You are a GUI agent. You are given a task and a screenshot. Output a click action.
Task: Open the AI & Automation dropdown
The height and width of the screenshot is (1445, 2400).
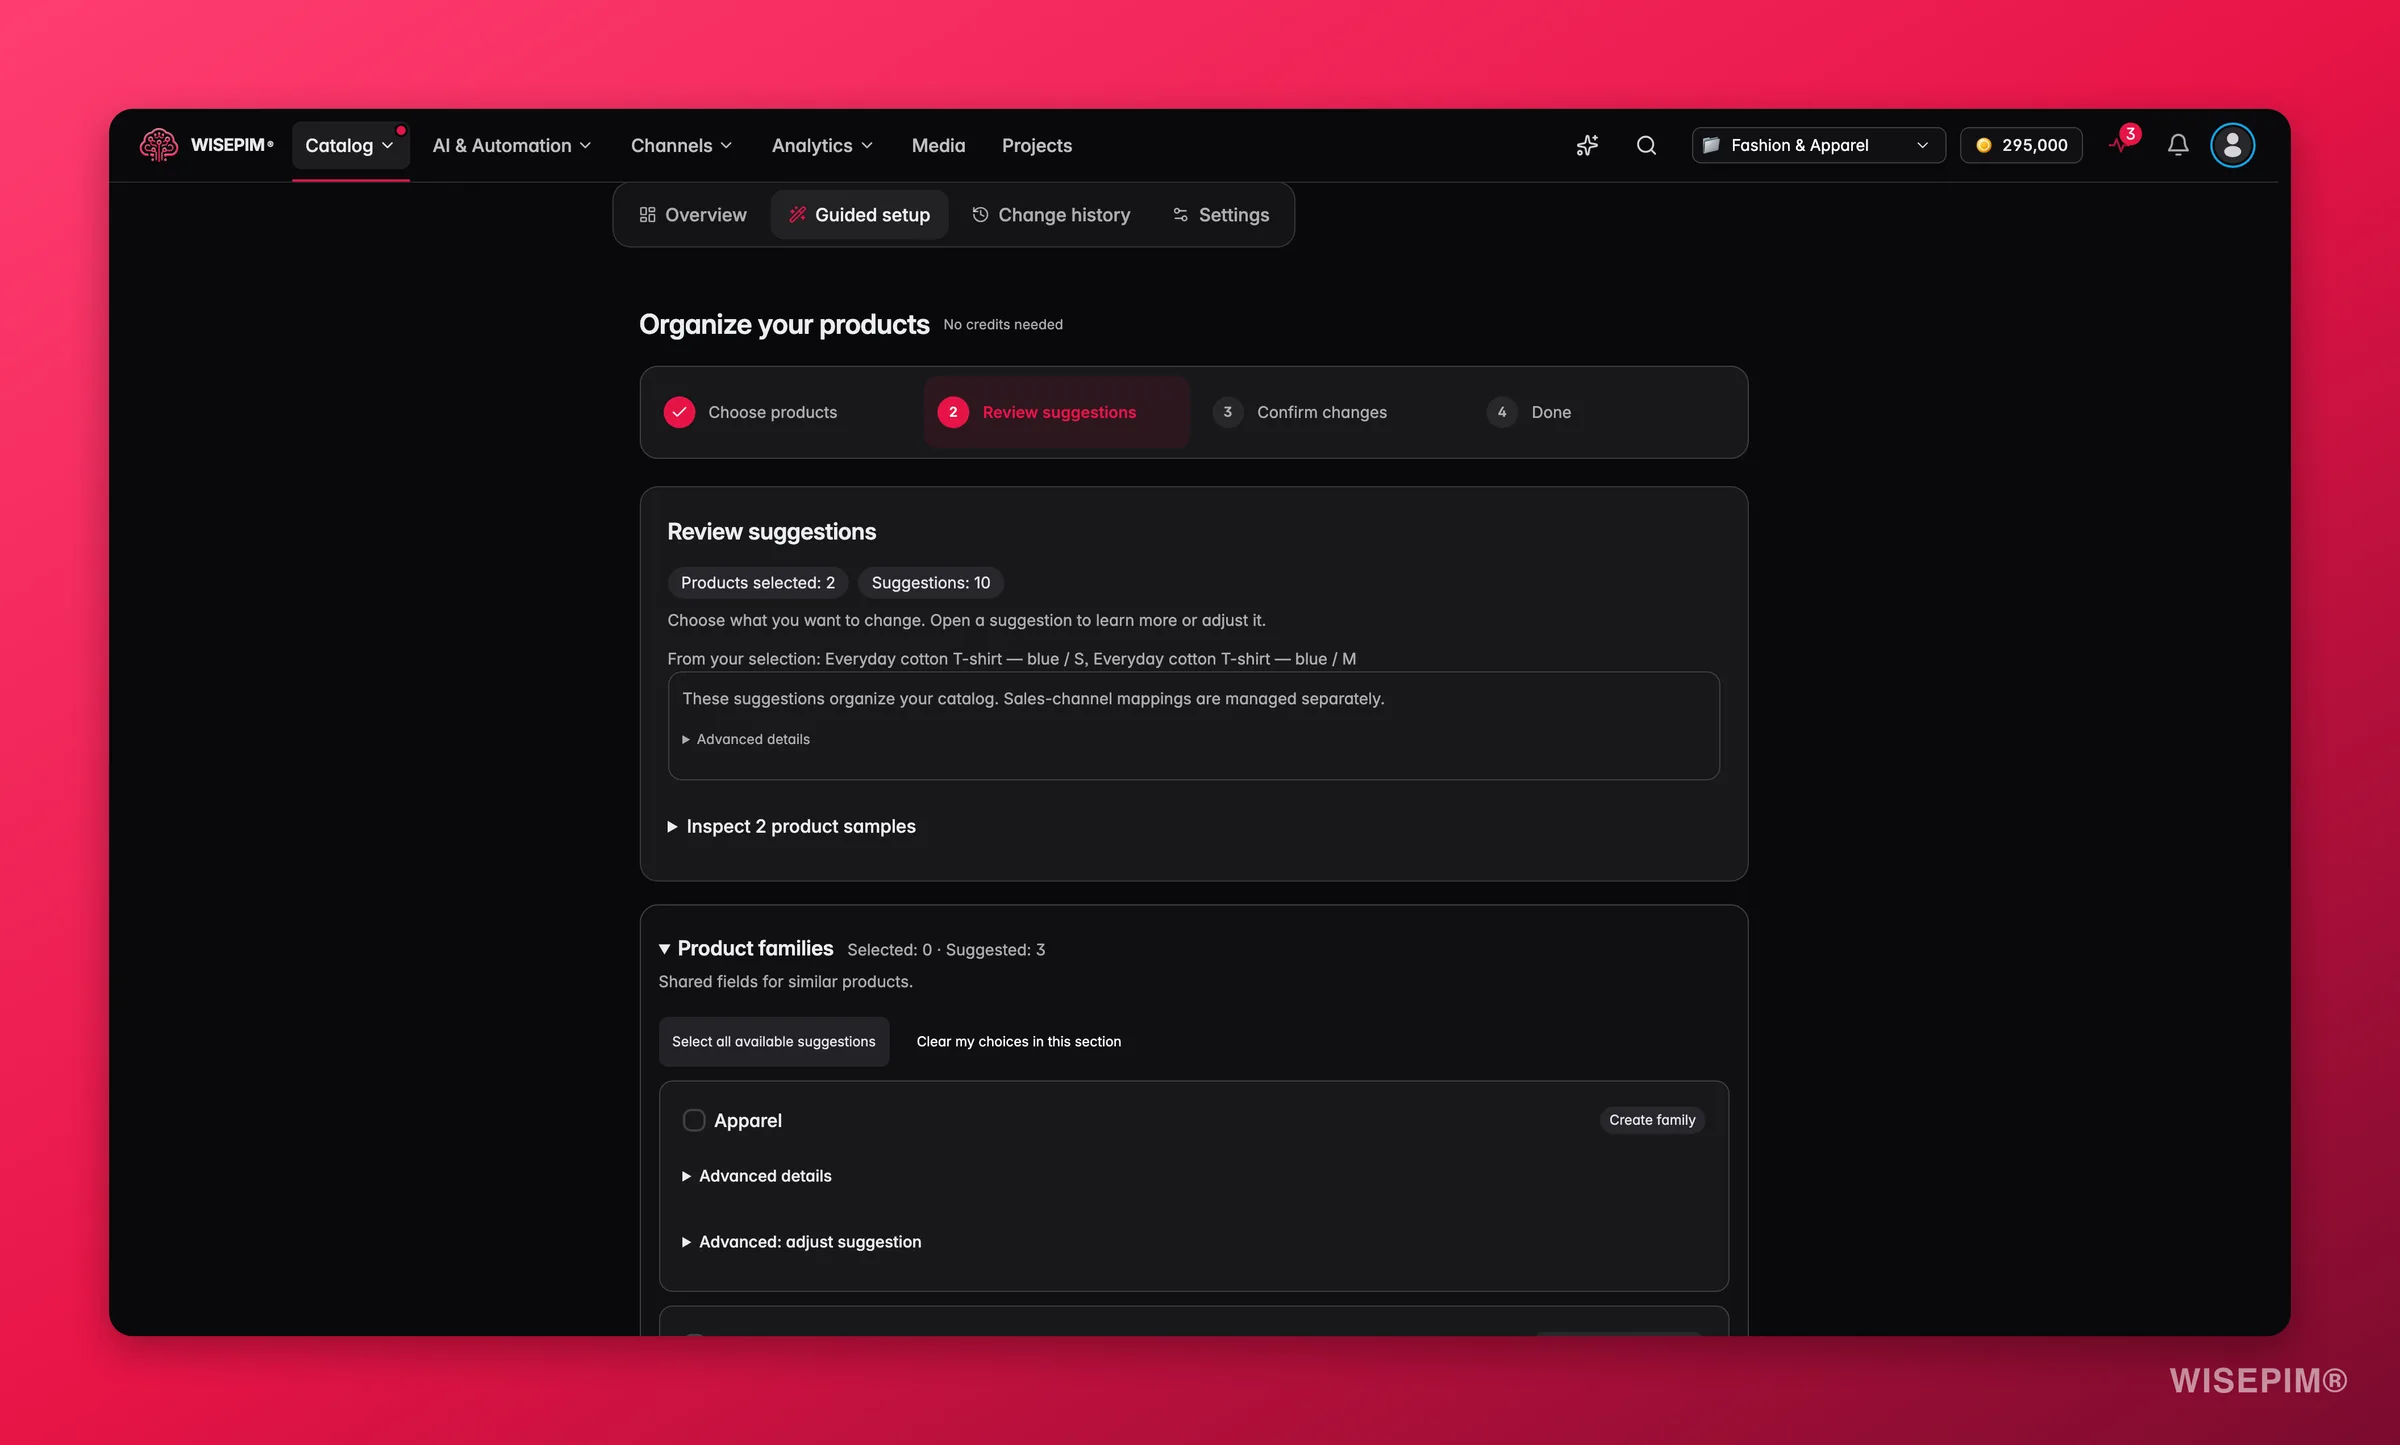click(512, 146)
